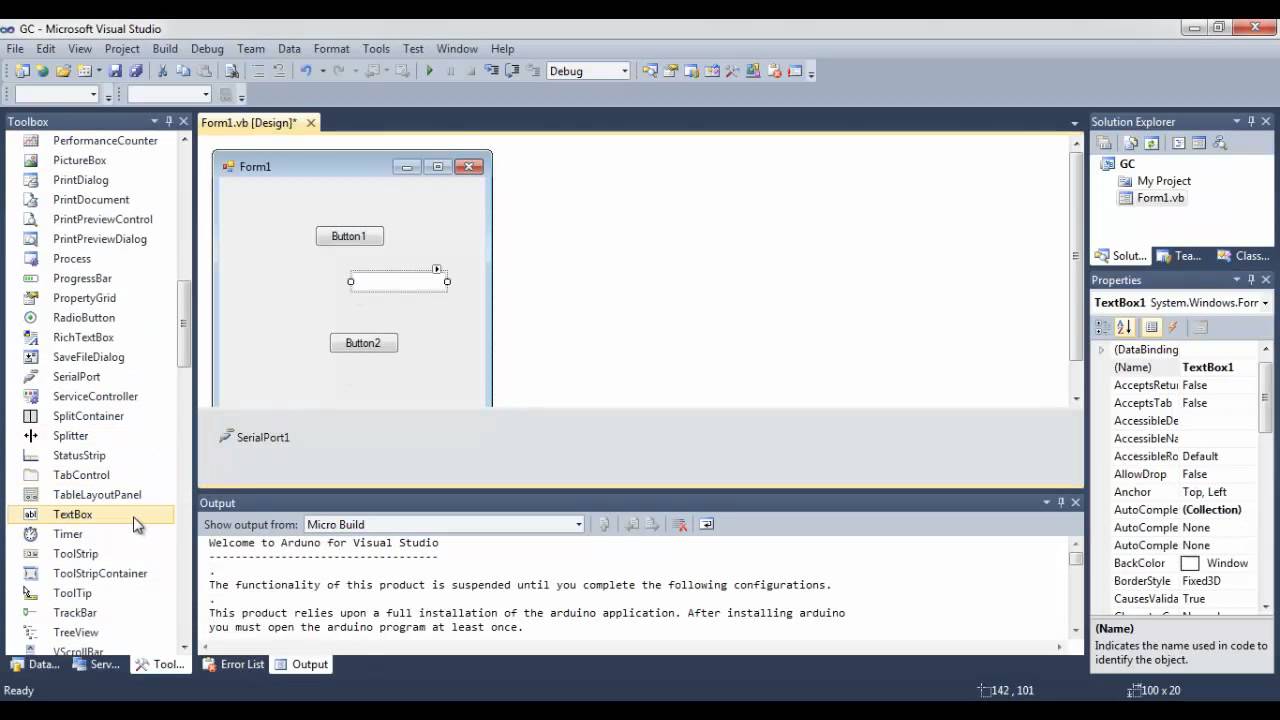Screen dimensions: 1280x720
Task: Open the Build menu
Action: [165, 48]
